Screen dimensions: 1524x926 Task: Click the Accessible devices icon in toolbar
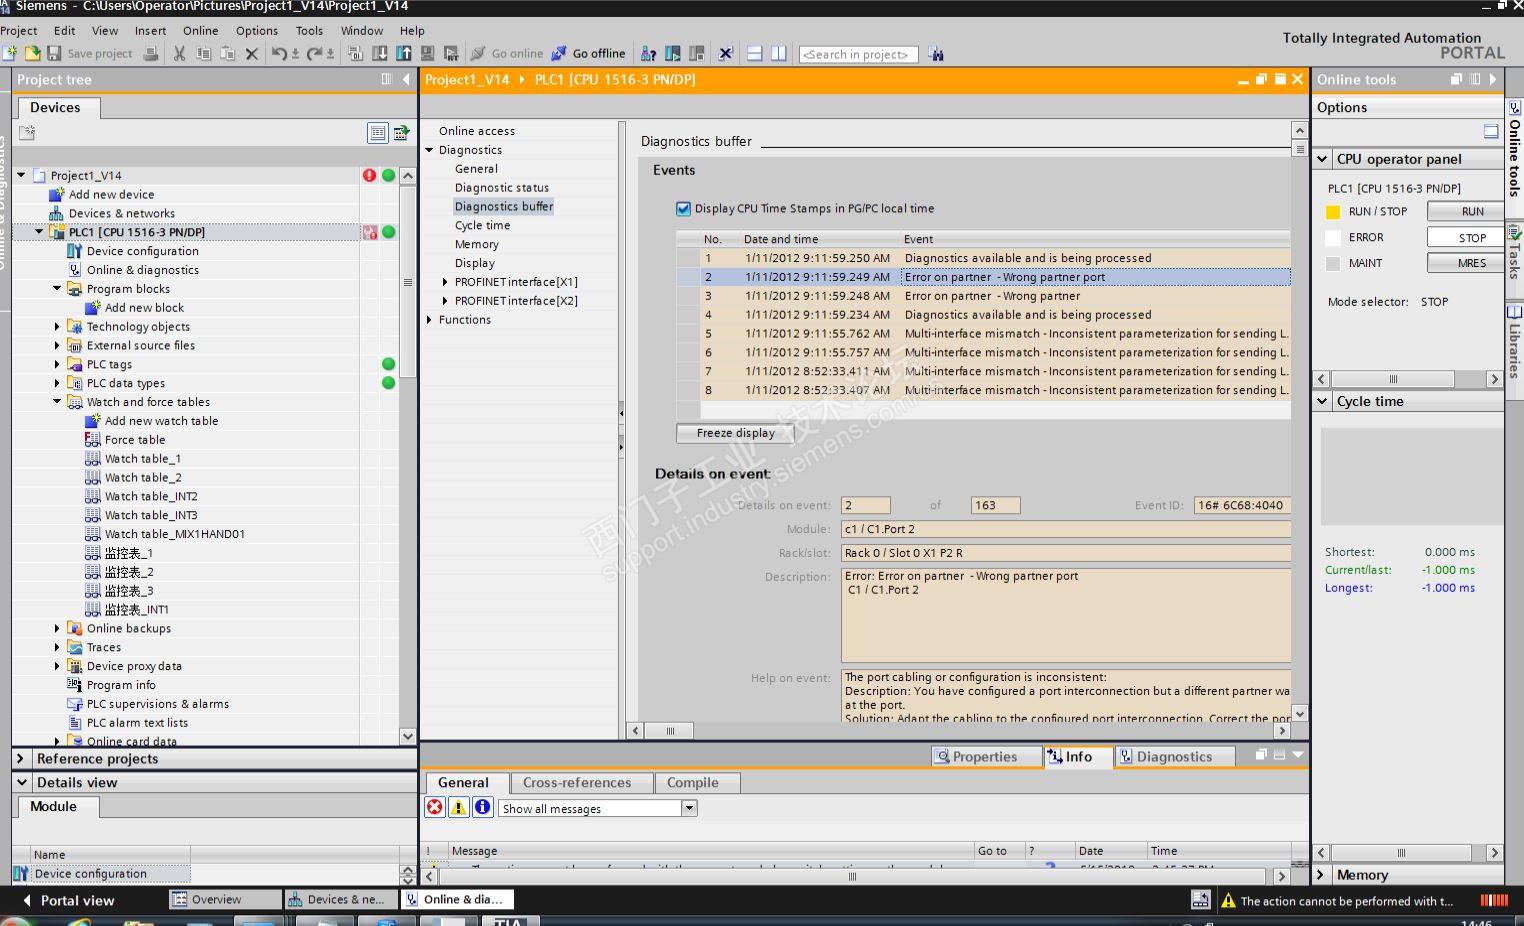click(x=648, y=54)
